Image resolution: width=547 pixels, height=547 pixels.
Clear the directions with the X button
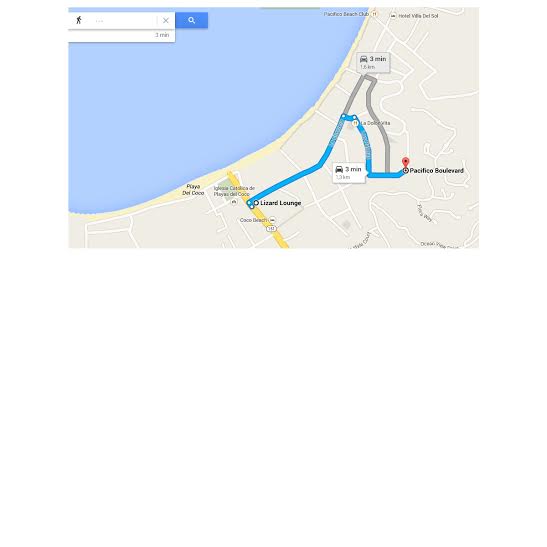[x=166, y=21]
